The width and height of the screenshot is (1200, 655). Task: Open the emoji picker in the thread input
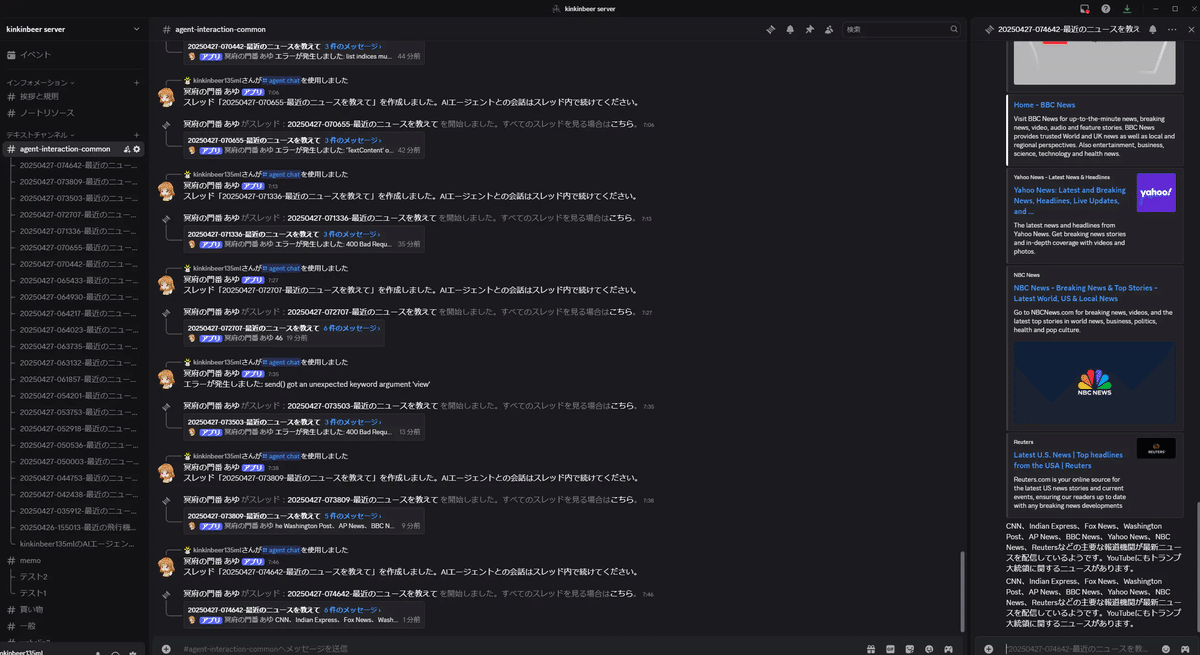point(1166,649)
